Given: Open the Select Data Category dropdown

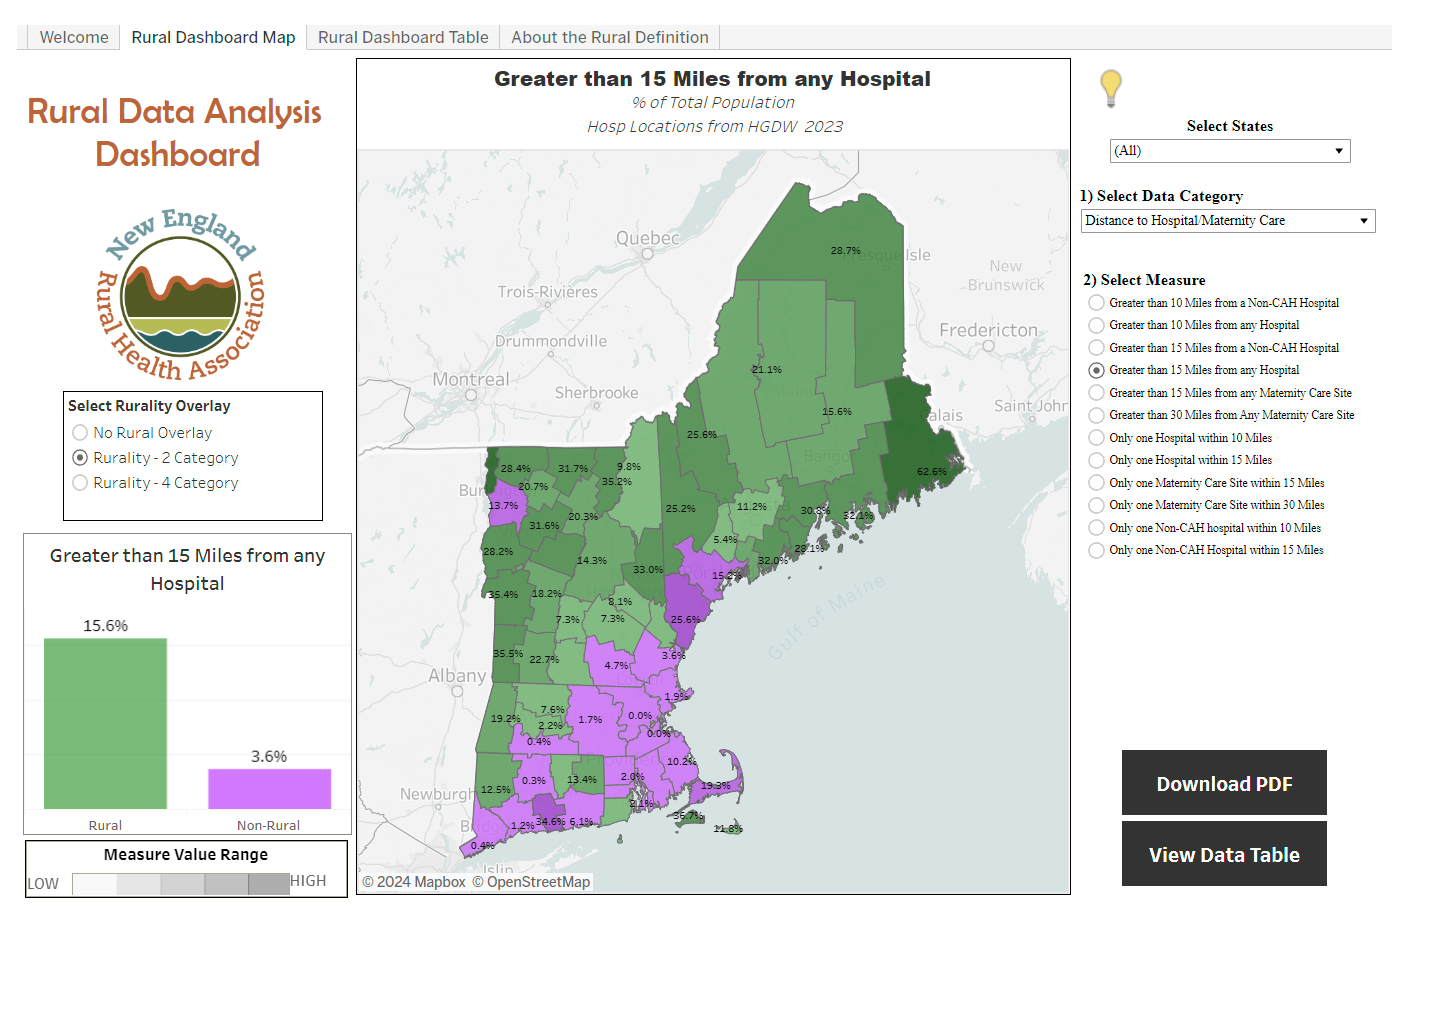Looking at the screenshot, I should coord(1227,220).
